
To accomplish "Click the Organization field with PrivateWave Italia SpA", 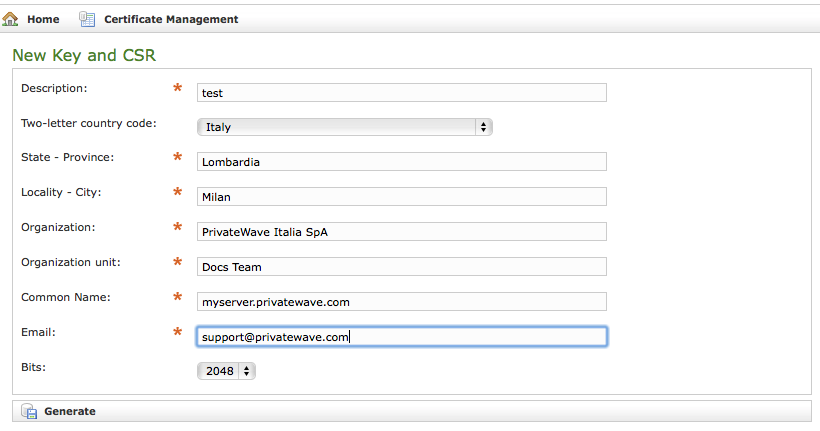I will pyautogui.click(x=402, y=232).
